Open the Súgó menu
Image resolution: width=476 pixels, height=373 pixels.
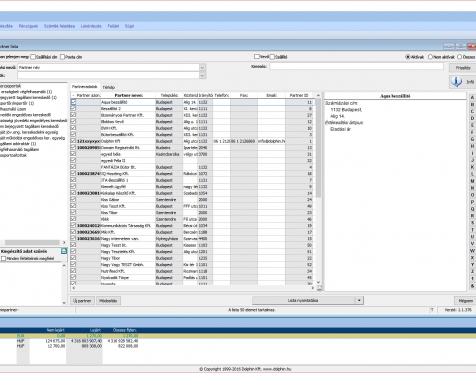[x=129, y=26]
